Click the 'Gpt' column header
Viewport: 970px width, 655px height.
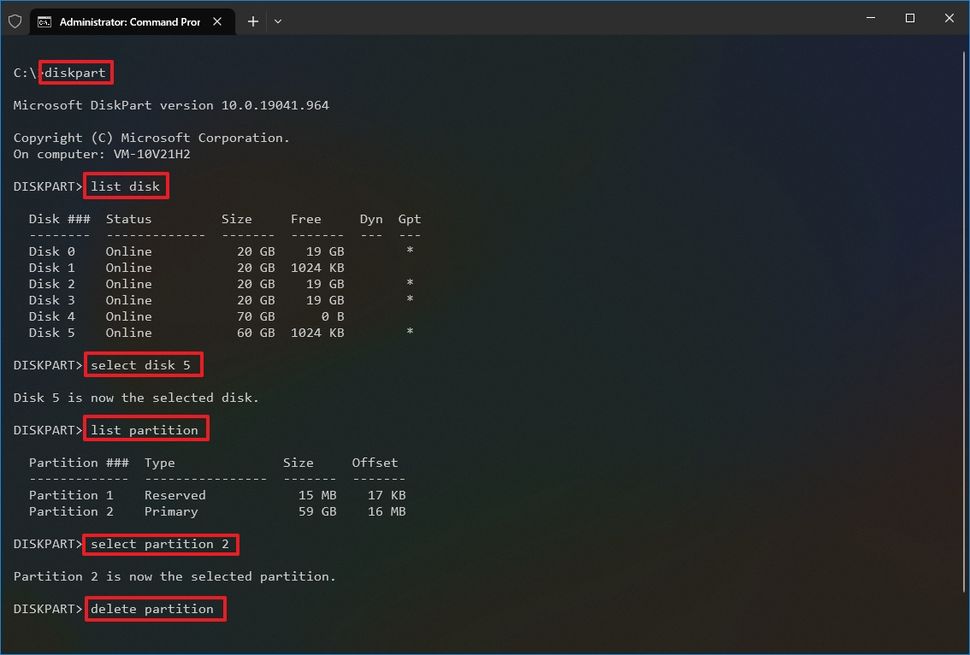click(410, 219)
